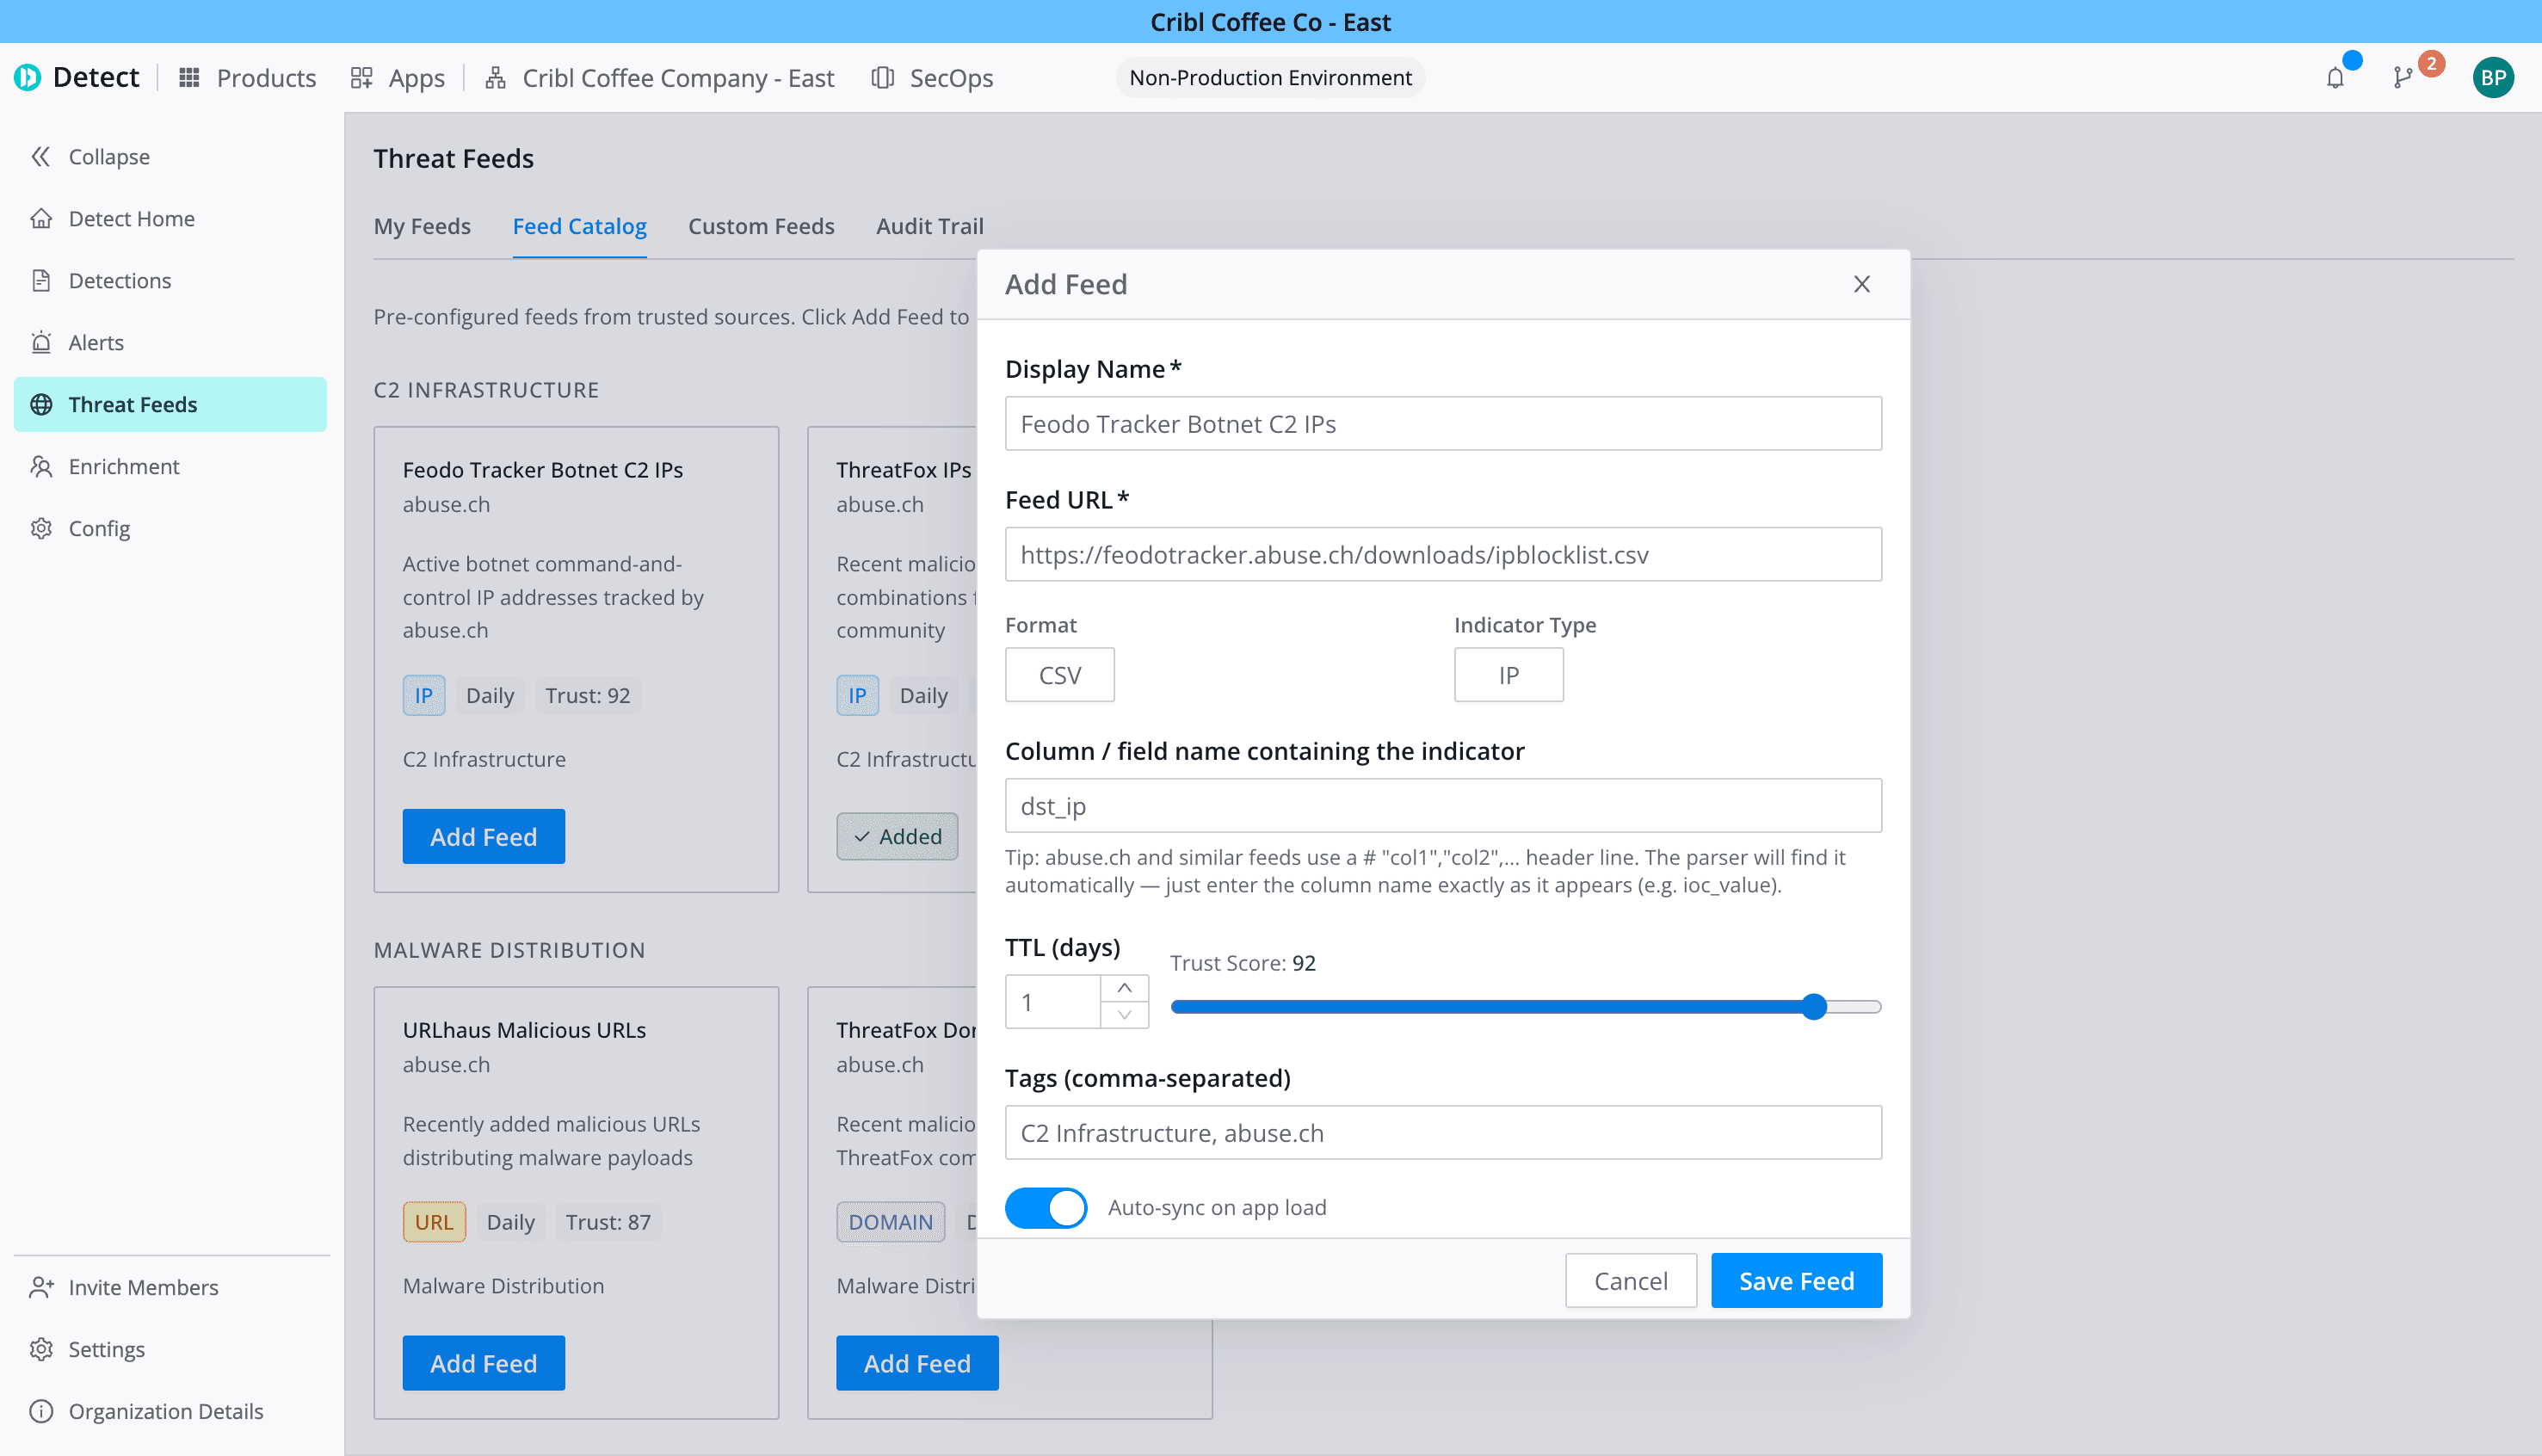Screen dimensions: 2542x1456
Task: Click in the Display Name field
Action: 1443,424
